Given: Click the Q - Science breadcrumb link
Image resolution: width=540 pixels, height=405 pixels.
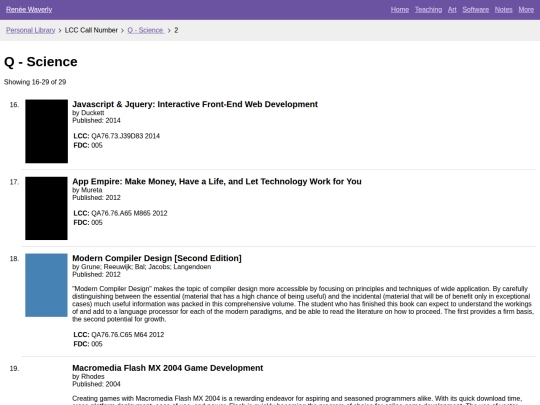Looking at the screenshot, I should click(146, 30).
